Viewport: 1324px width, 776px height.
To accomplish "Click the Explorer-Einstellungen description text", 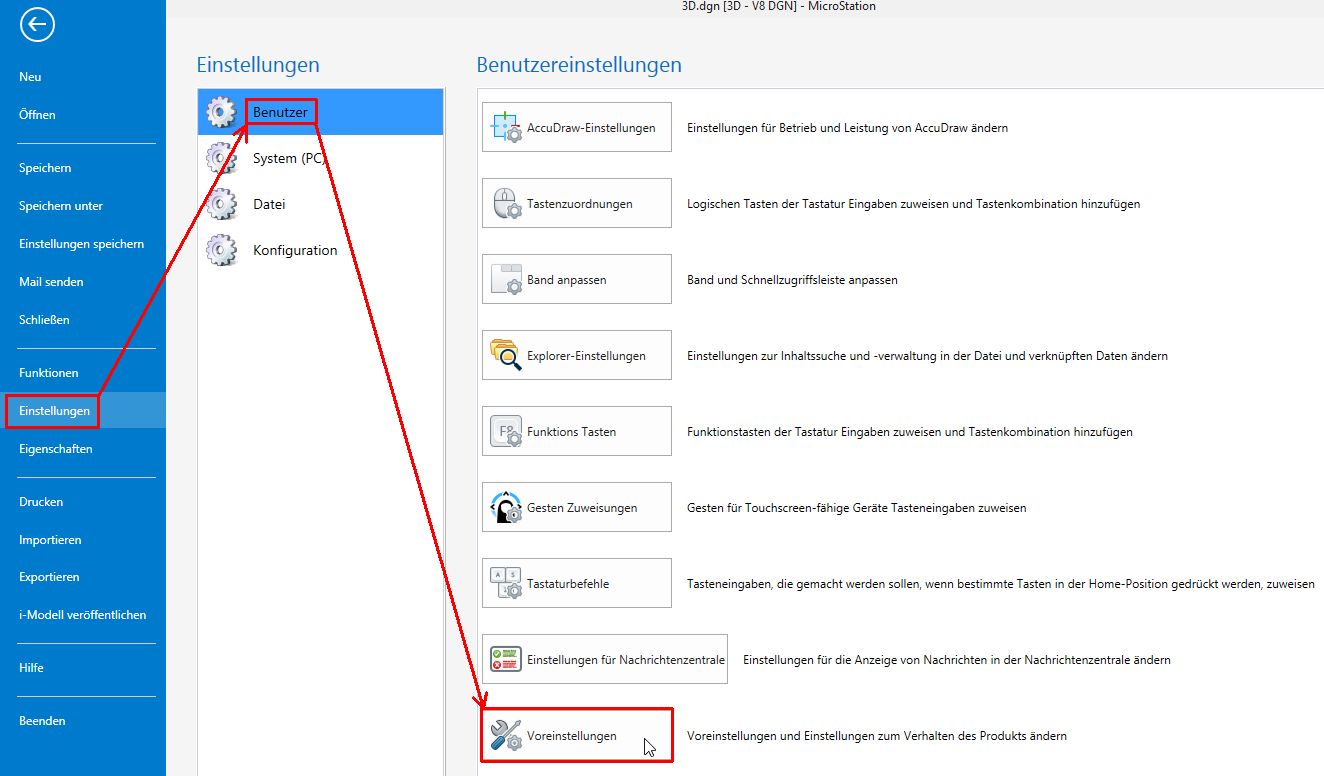I will coord(927,356).
